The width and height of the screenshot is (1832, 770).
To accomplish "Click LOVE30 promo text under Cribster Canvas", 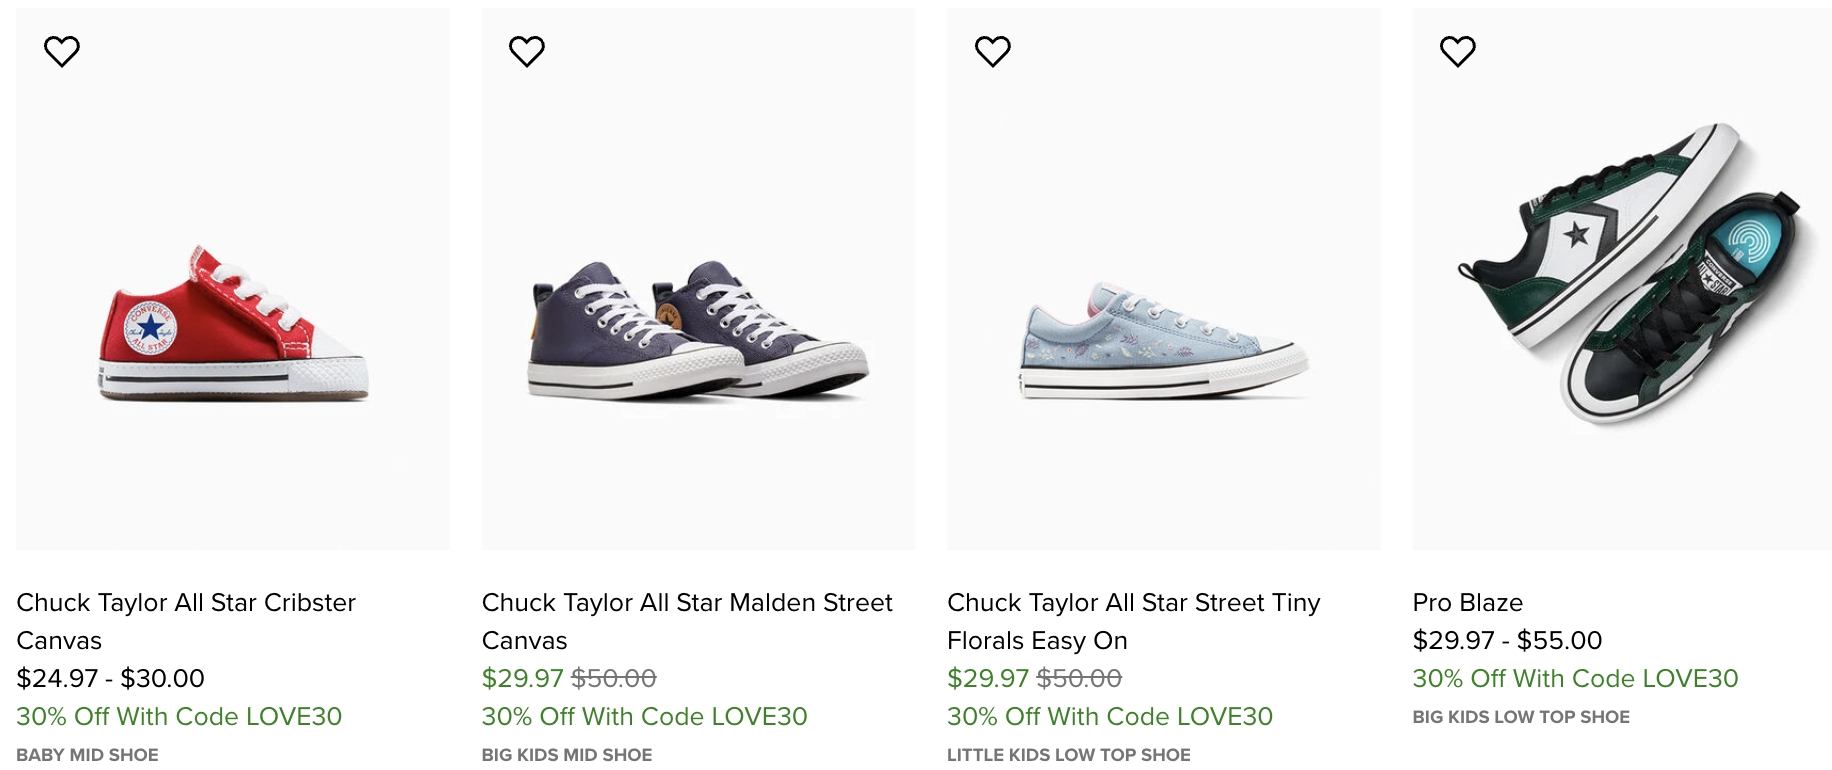I will coord(179,716).
